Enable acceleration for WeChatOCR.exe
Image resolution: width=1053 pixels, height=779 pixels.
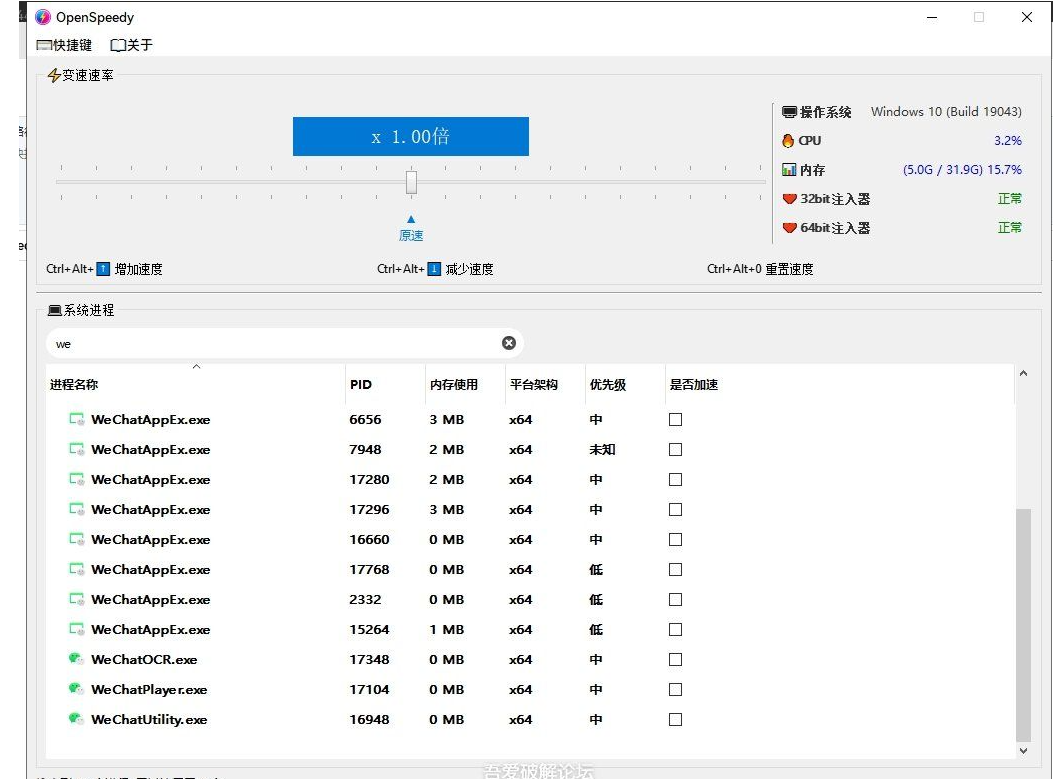coord(675,659)
